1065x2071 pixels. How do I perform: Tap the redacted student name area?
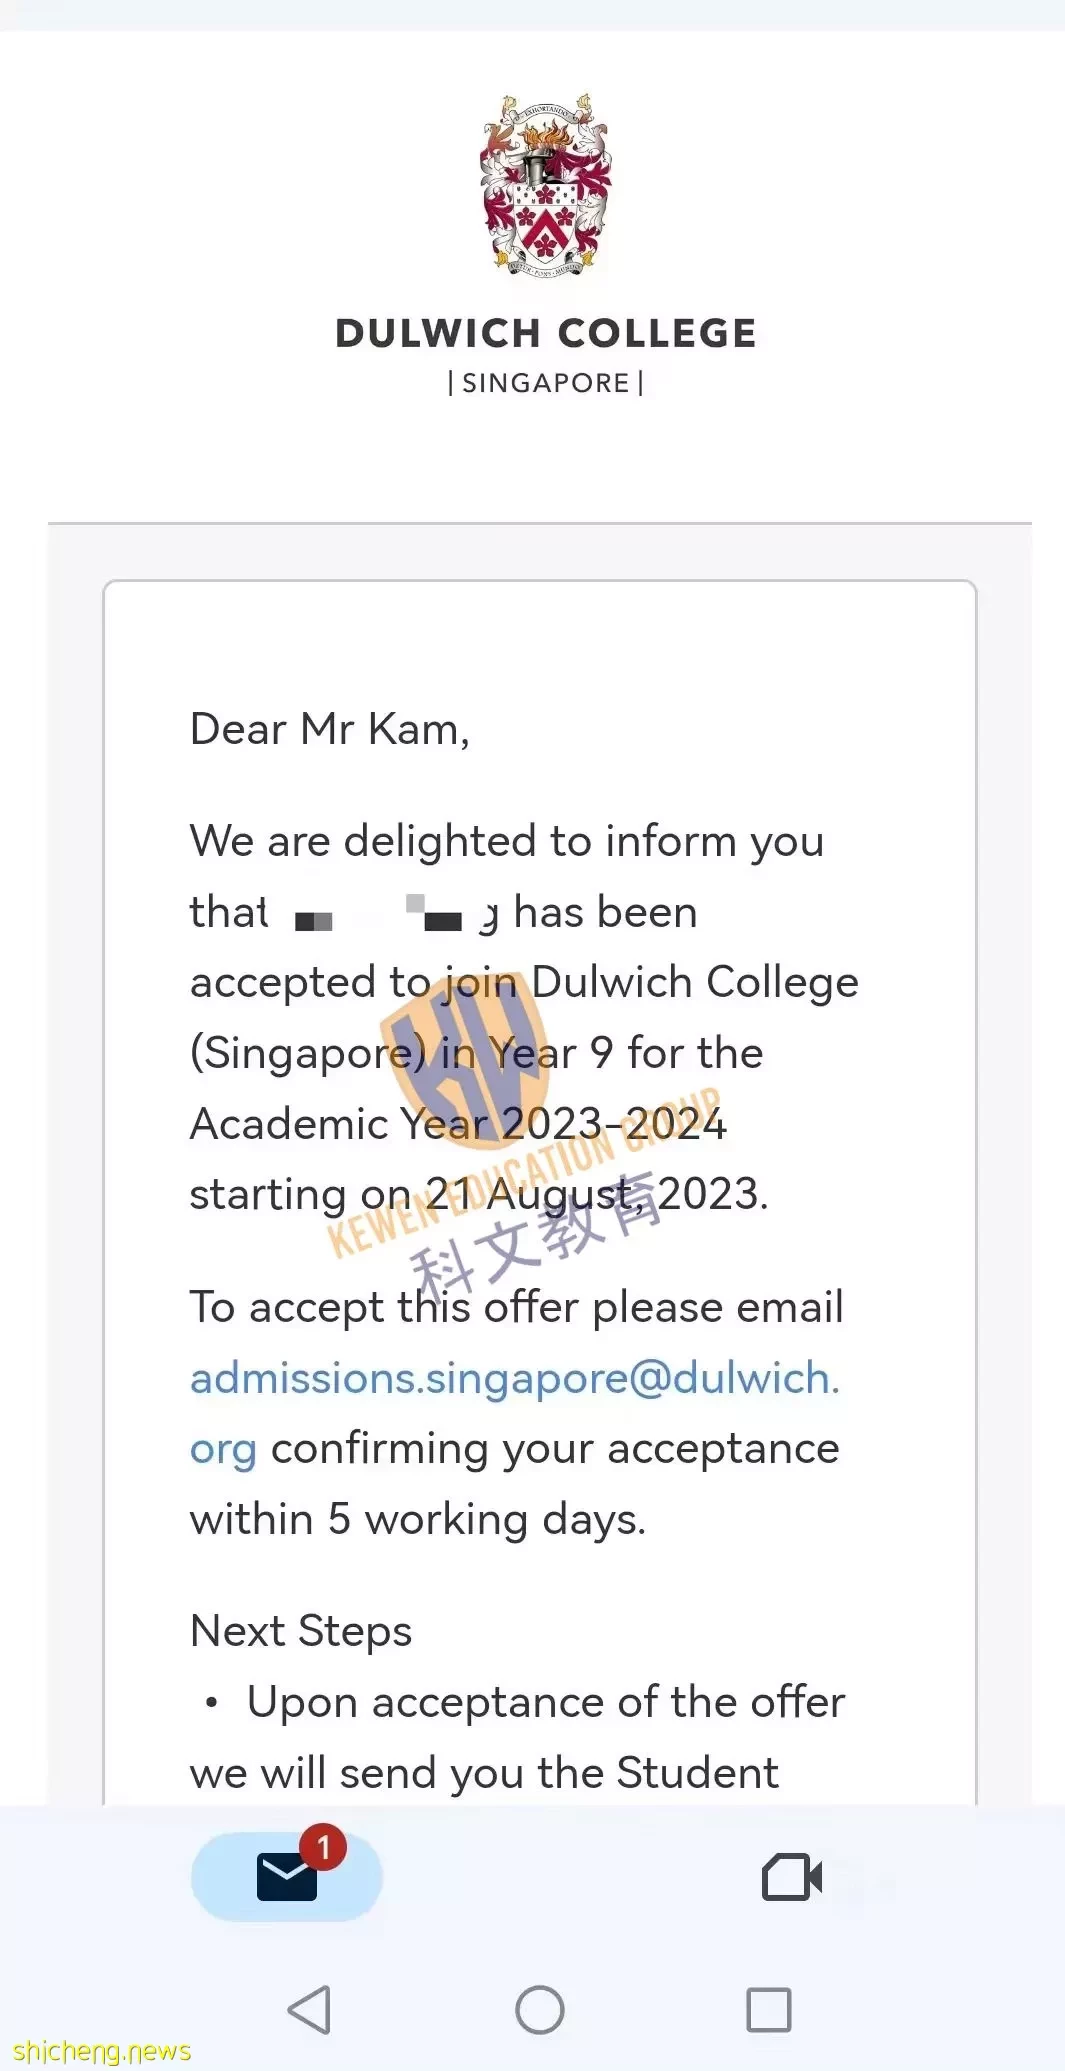390,913
